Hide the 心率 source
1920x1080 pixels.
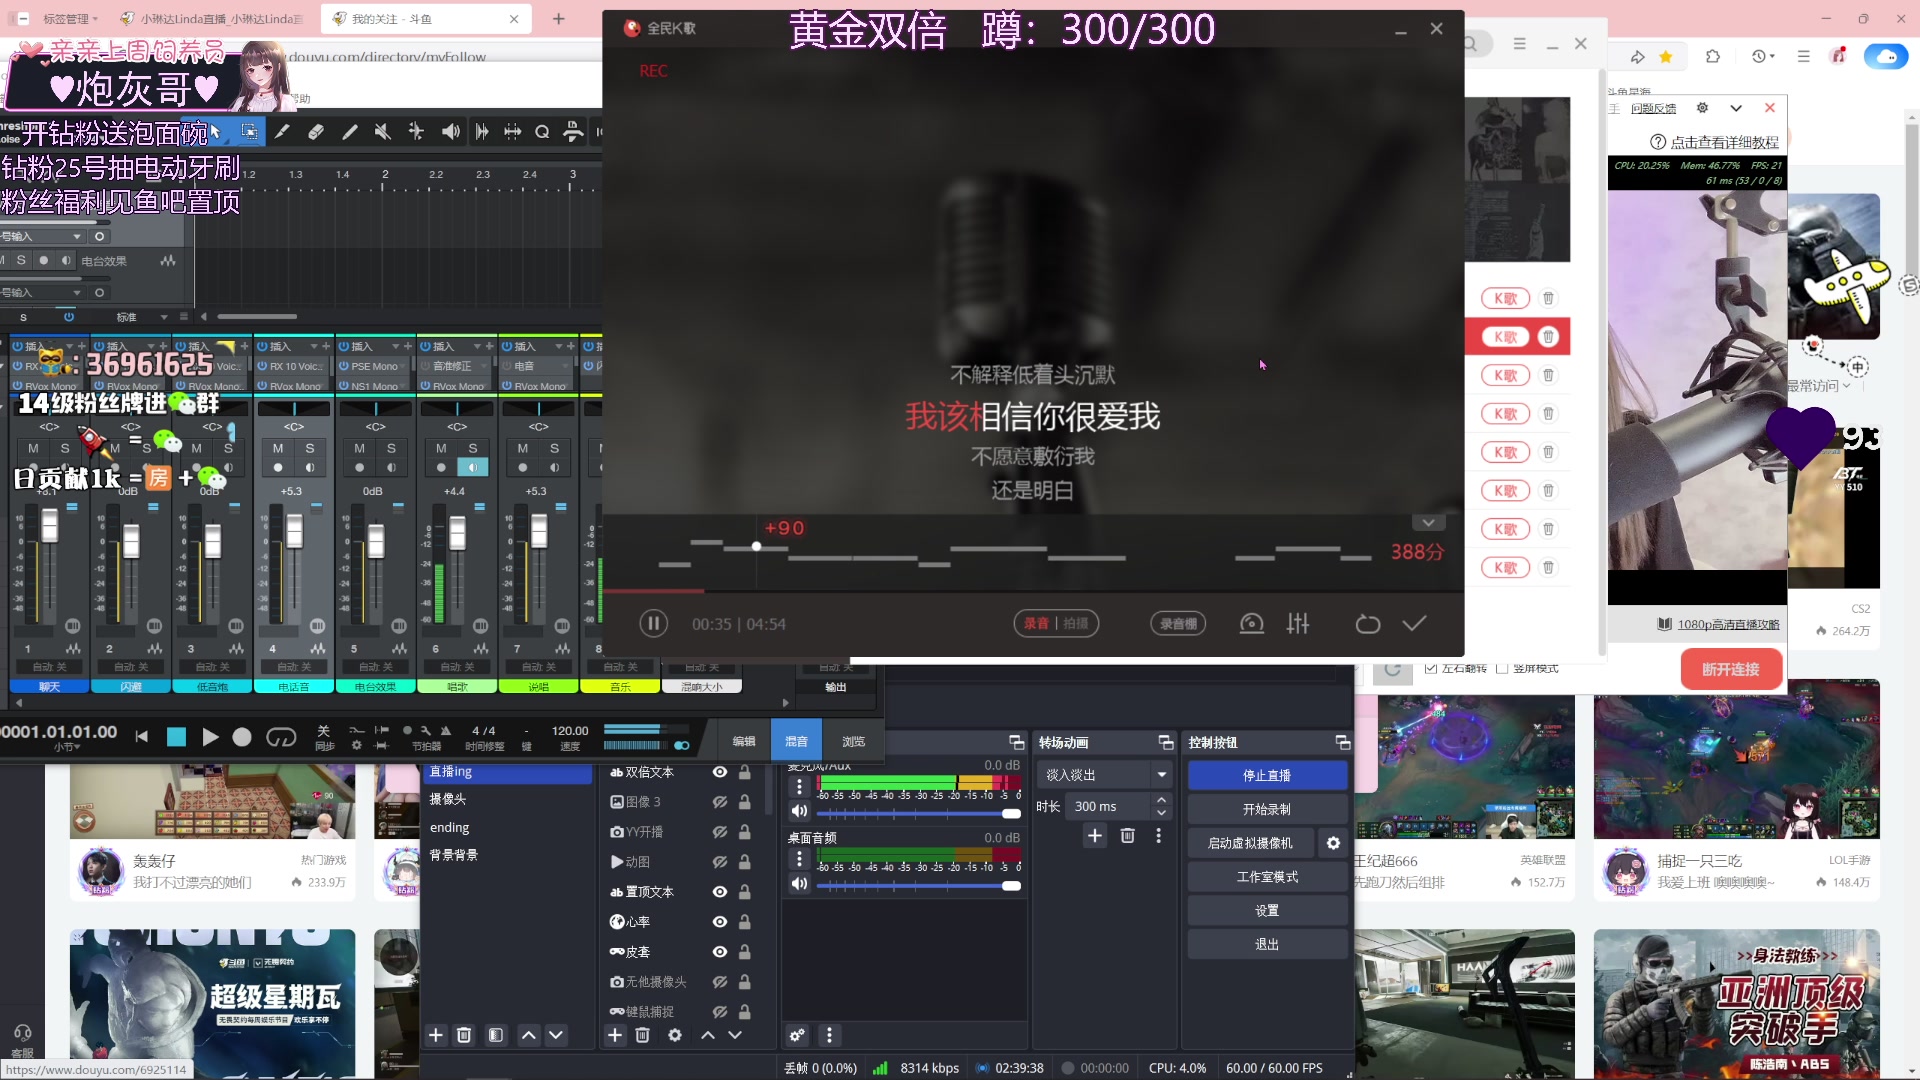point(719,922)
